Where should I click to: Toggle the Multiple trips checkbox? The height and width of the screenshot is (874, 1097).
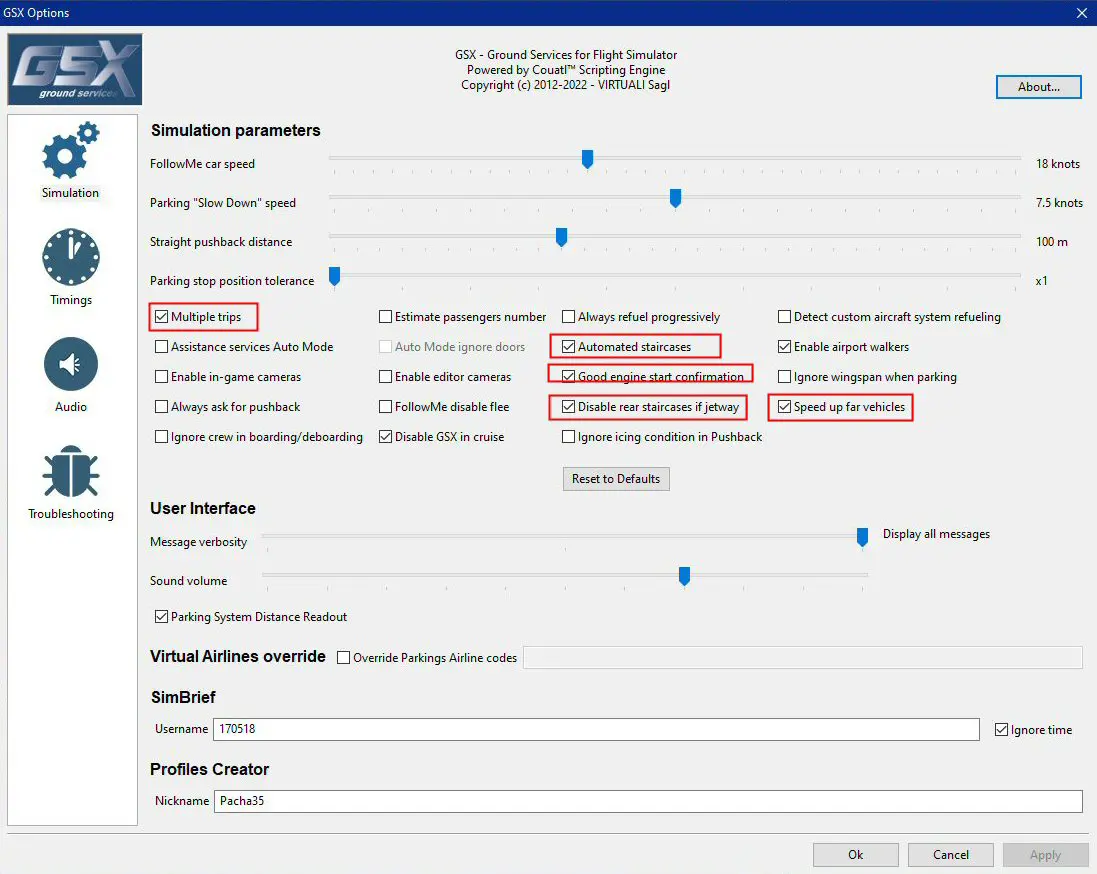(162, 317)
